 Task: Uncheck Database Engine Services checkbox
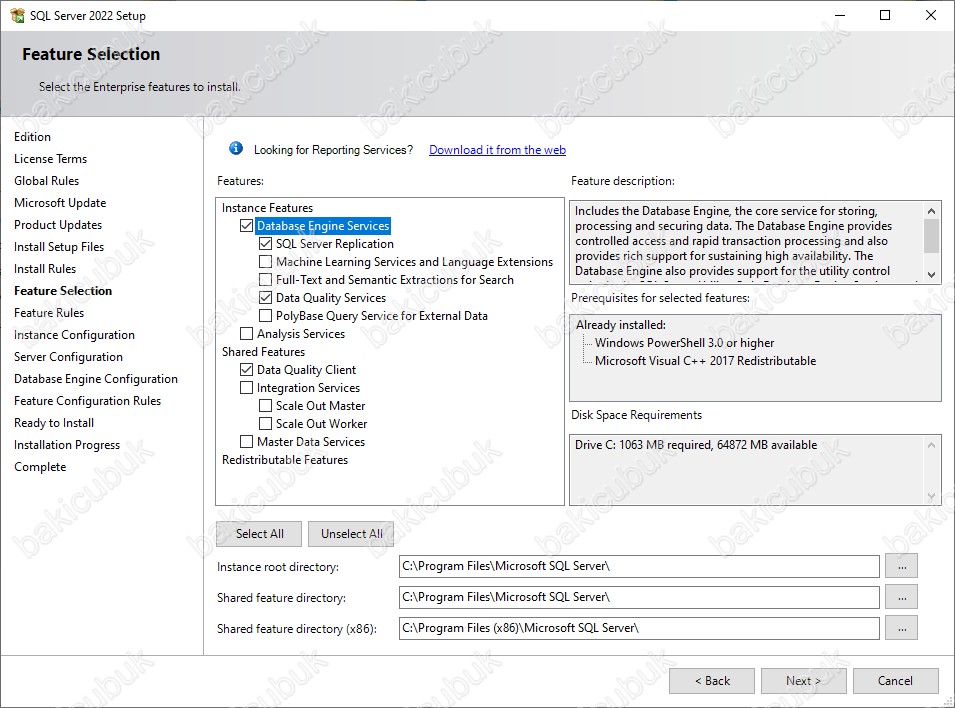pyautogui.click(x=247, y=226)
